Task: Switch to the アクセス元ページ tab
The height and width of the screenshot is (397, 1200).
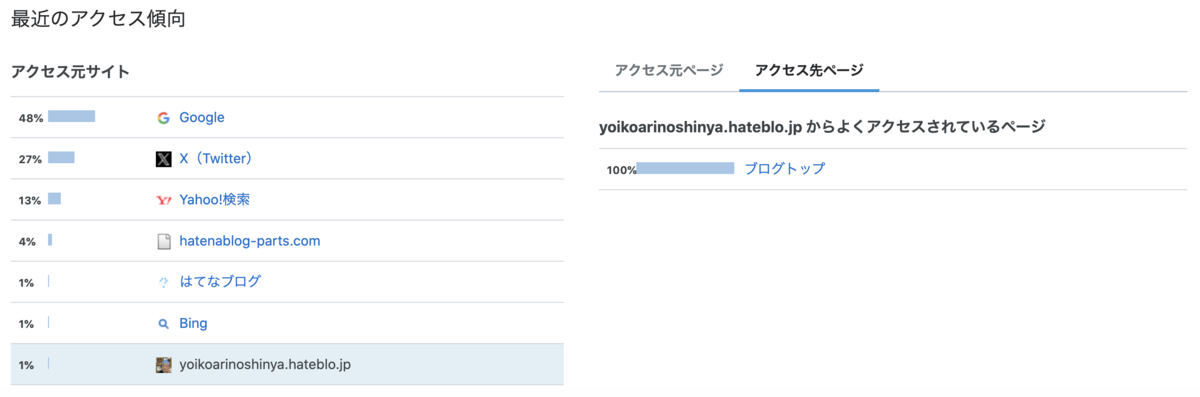Action: click(669, 70)
